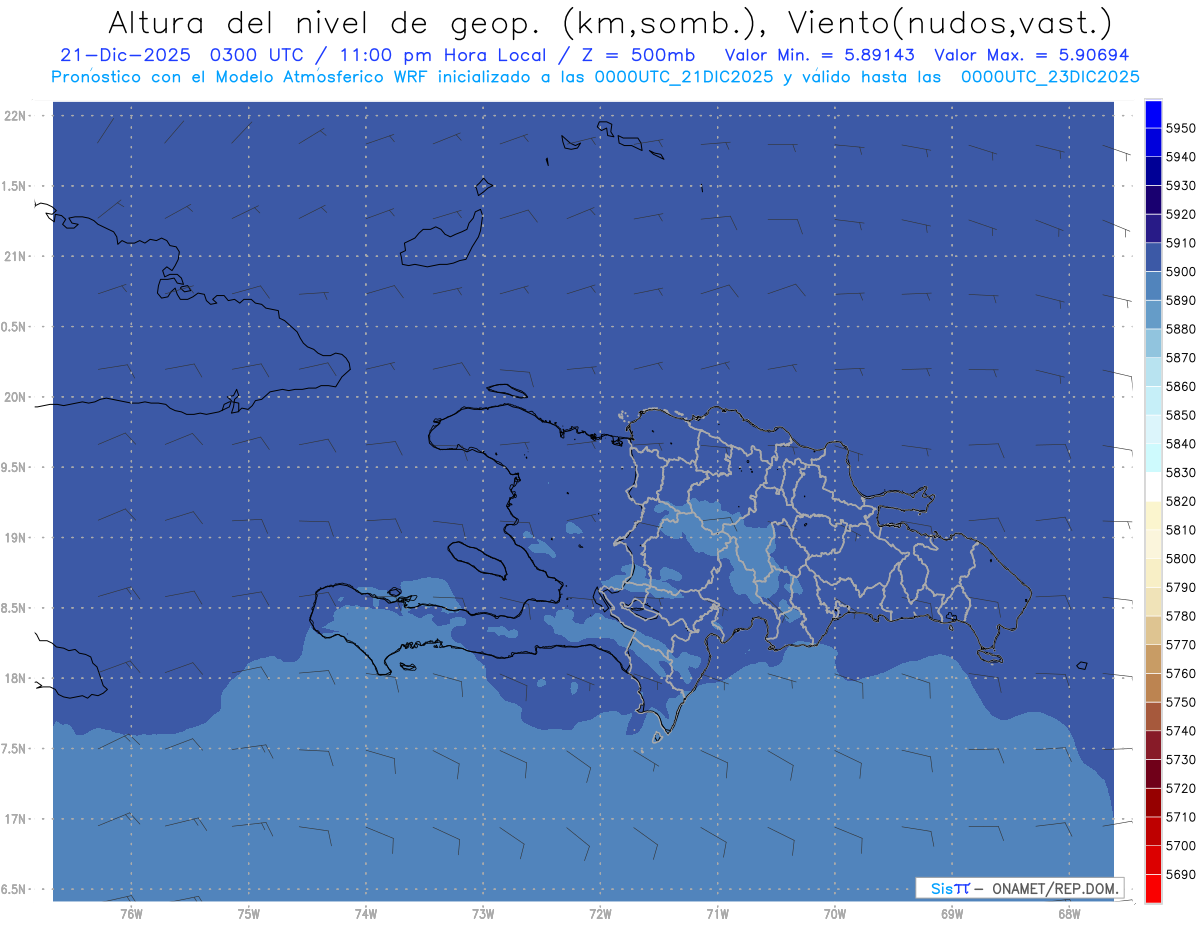Image resolution: width=1200 pixels, height=927 pixels.
Task: Click the legend value '5850'
Action: [x=1181, y=415]
